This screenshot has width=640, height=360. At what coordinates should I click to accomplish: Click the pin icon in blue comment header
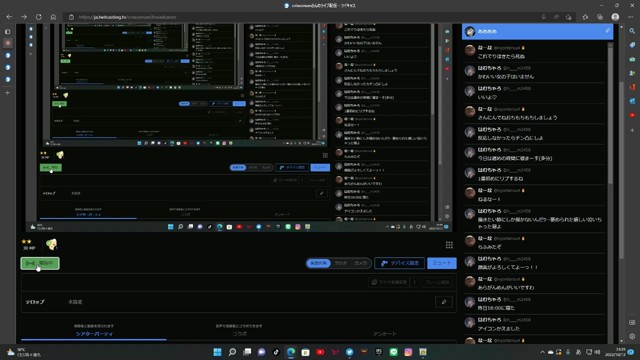[607, 31]
